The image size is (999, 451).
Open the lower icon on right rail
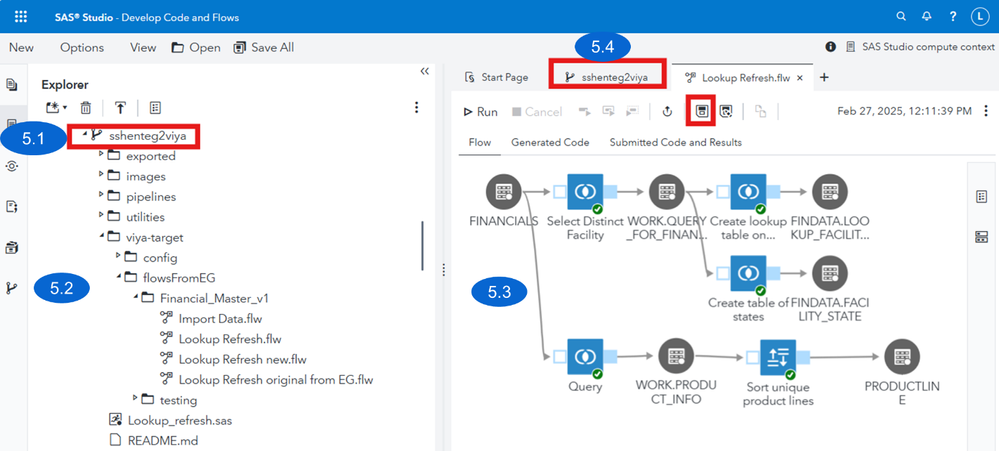click(981, 238)
